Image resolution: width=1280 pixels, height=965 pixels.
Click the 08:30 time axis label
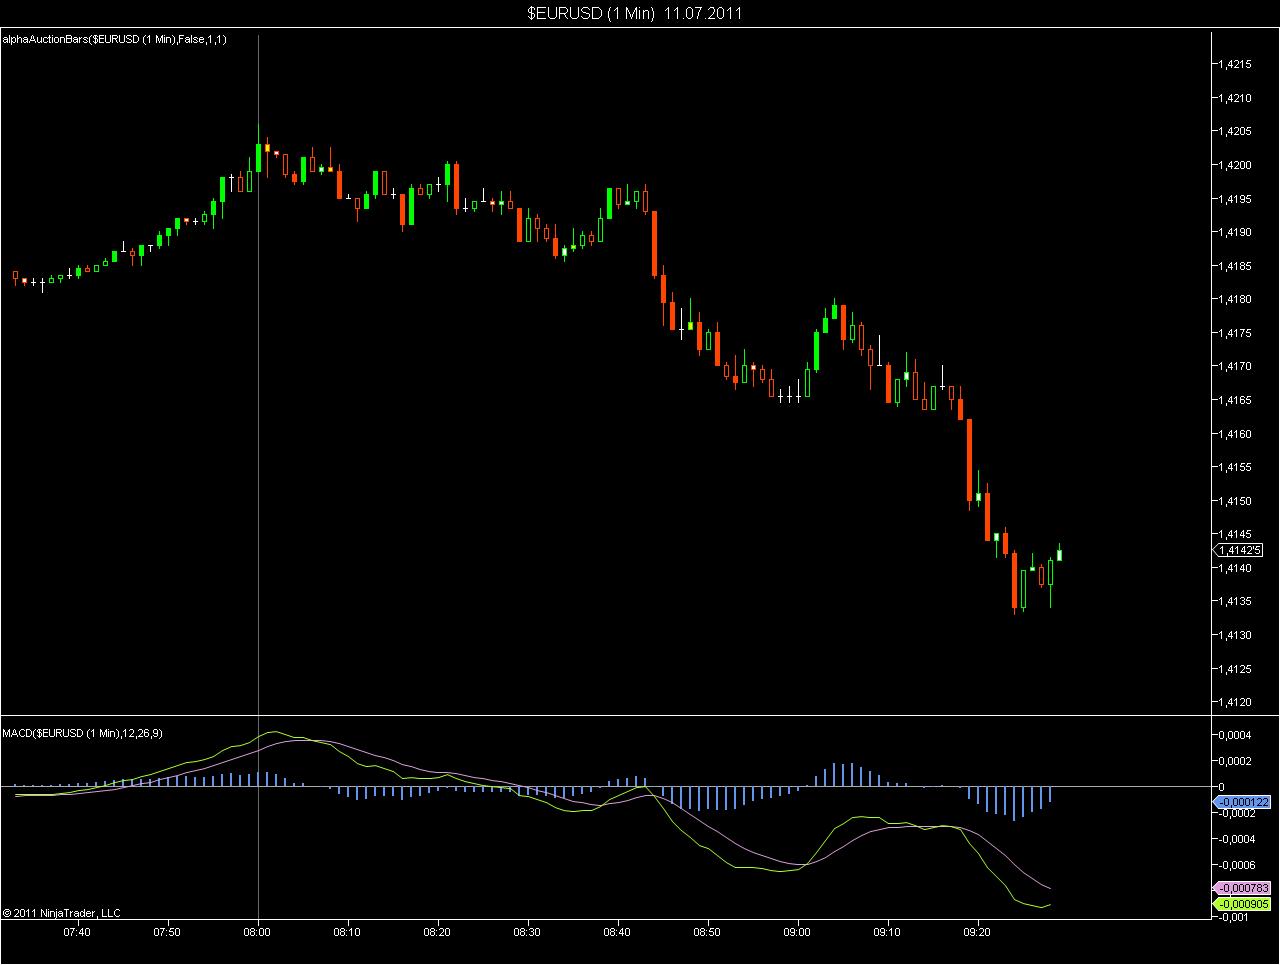[x=527, y=932]
